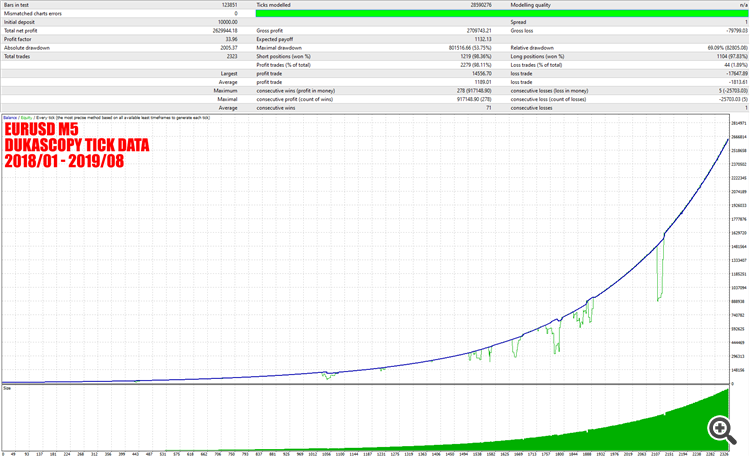Select largest loss trade value -17647.89
The height and width of the screenshot is (457, 750).
coord(737,74)
